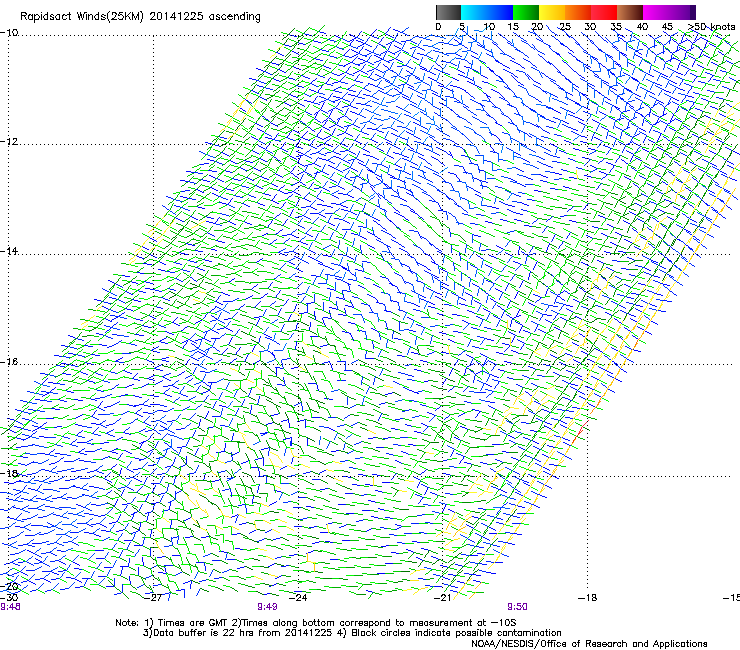Click the -30 longitude axis label

(x=9, y=597)
